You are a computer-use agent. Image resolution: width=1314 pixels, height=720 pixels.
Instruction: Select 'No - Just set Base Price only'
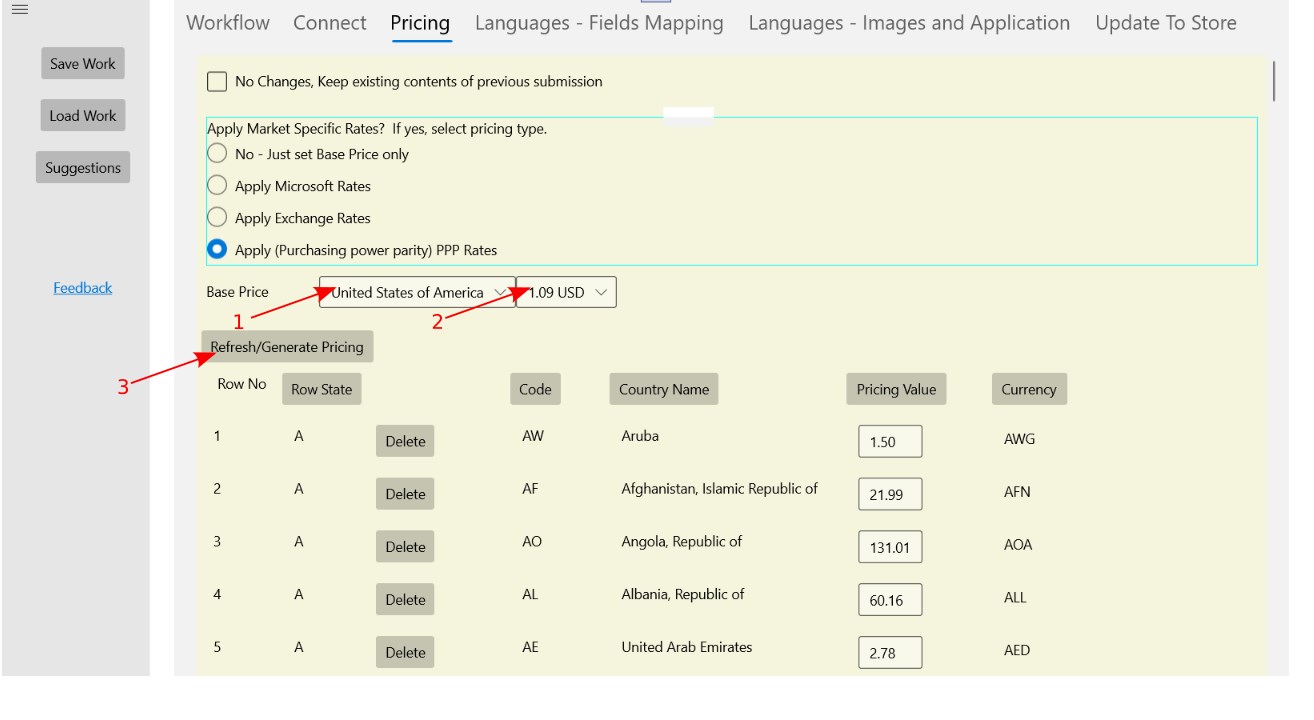(217, 154)
